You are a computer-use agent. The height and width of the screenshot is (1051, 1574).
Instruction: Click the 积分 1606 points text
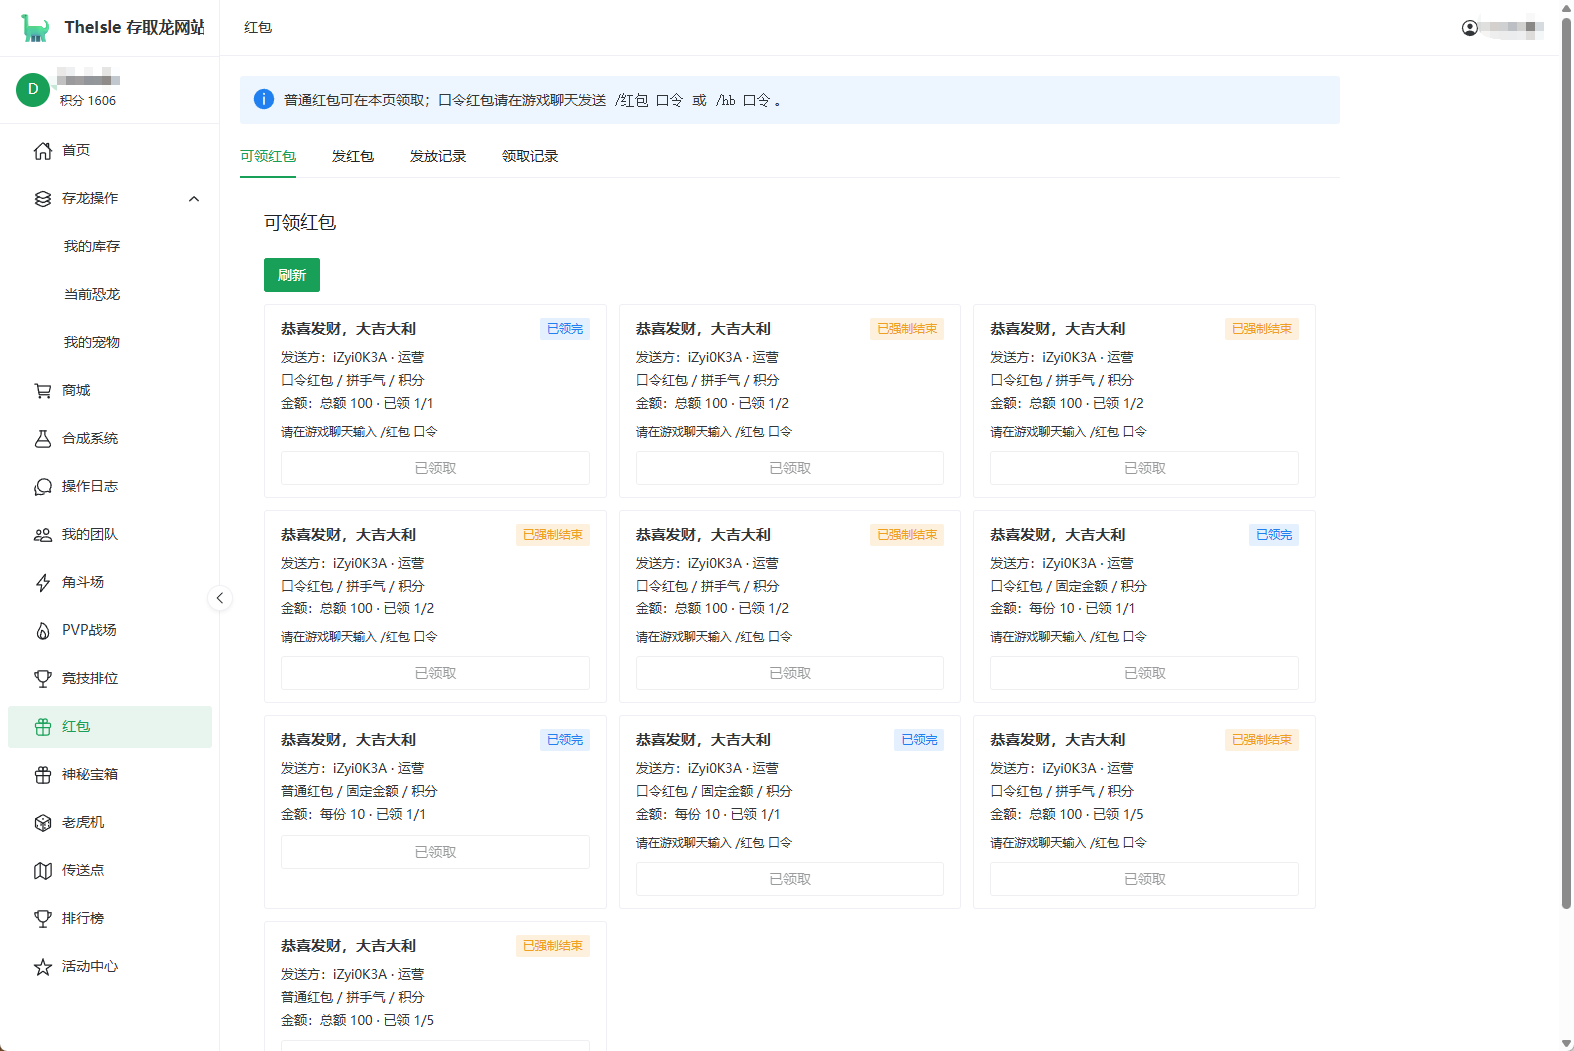tap(88, 101)
